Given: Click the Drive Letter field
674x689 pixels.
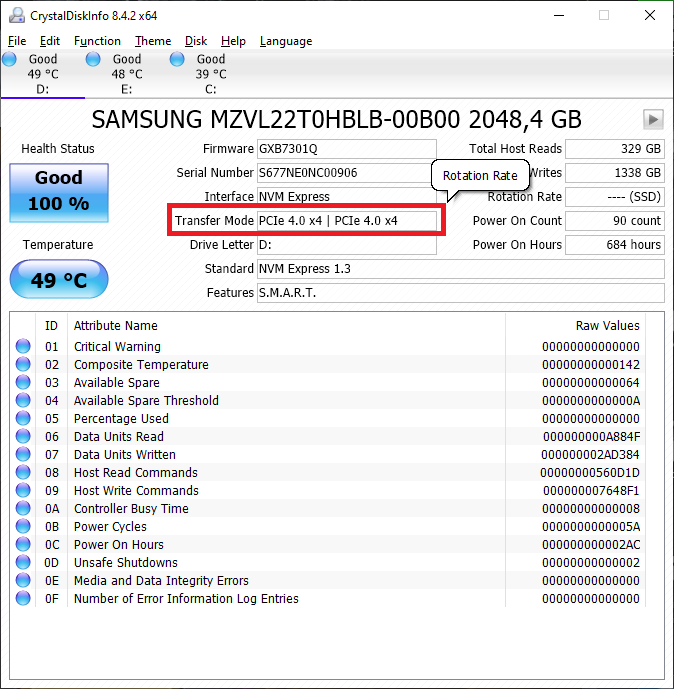Looking at the screenshot, I should [x=347, y=245].
